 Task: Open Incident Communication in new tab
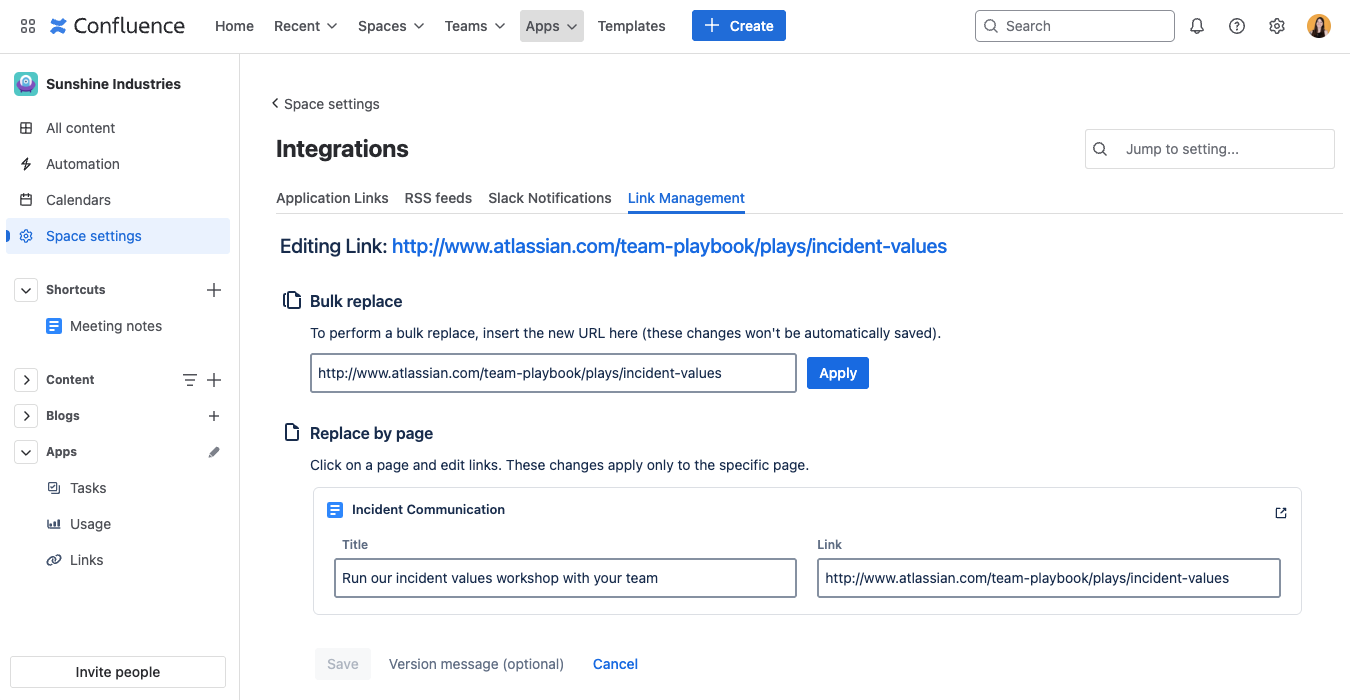click(1280, 512)
